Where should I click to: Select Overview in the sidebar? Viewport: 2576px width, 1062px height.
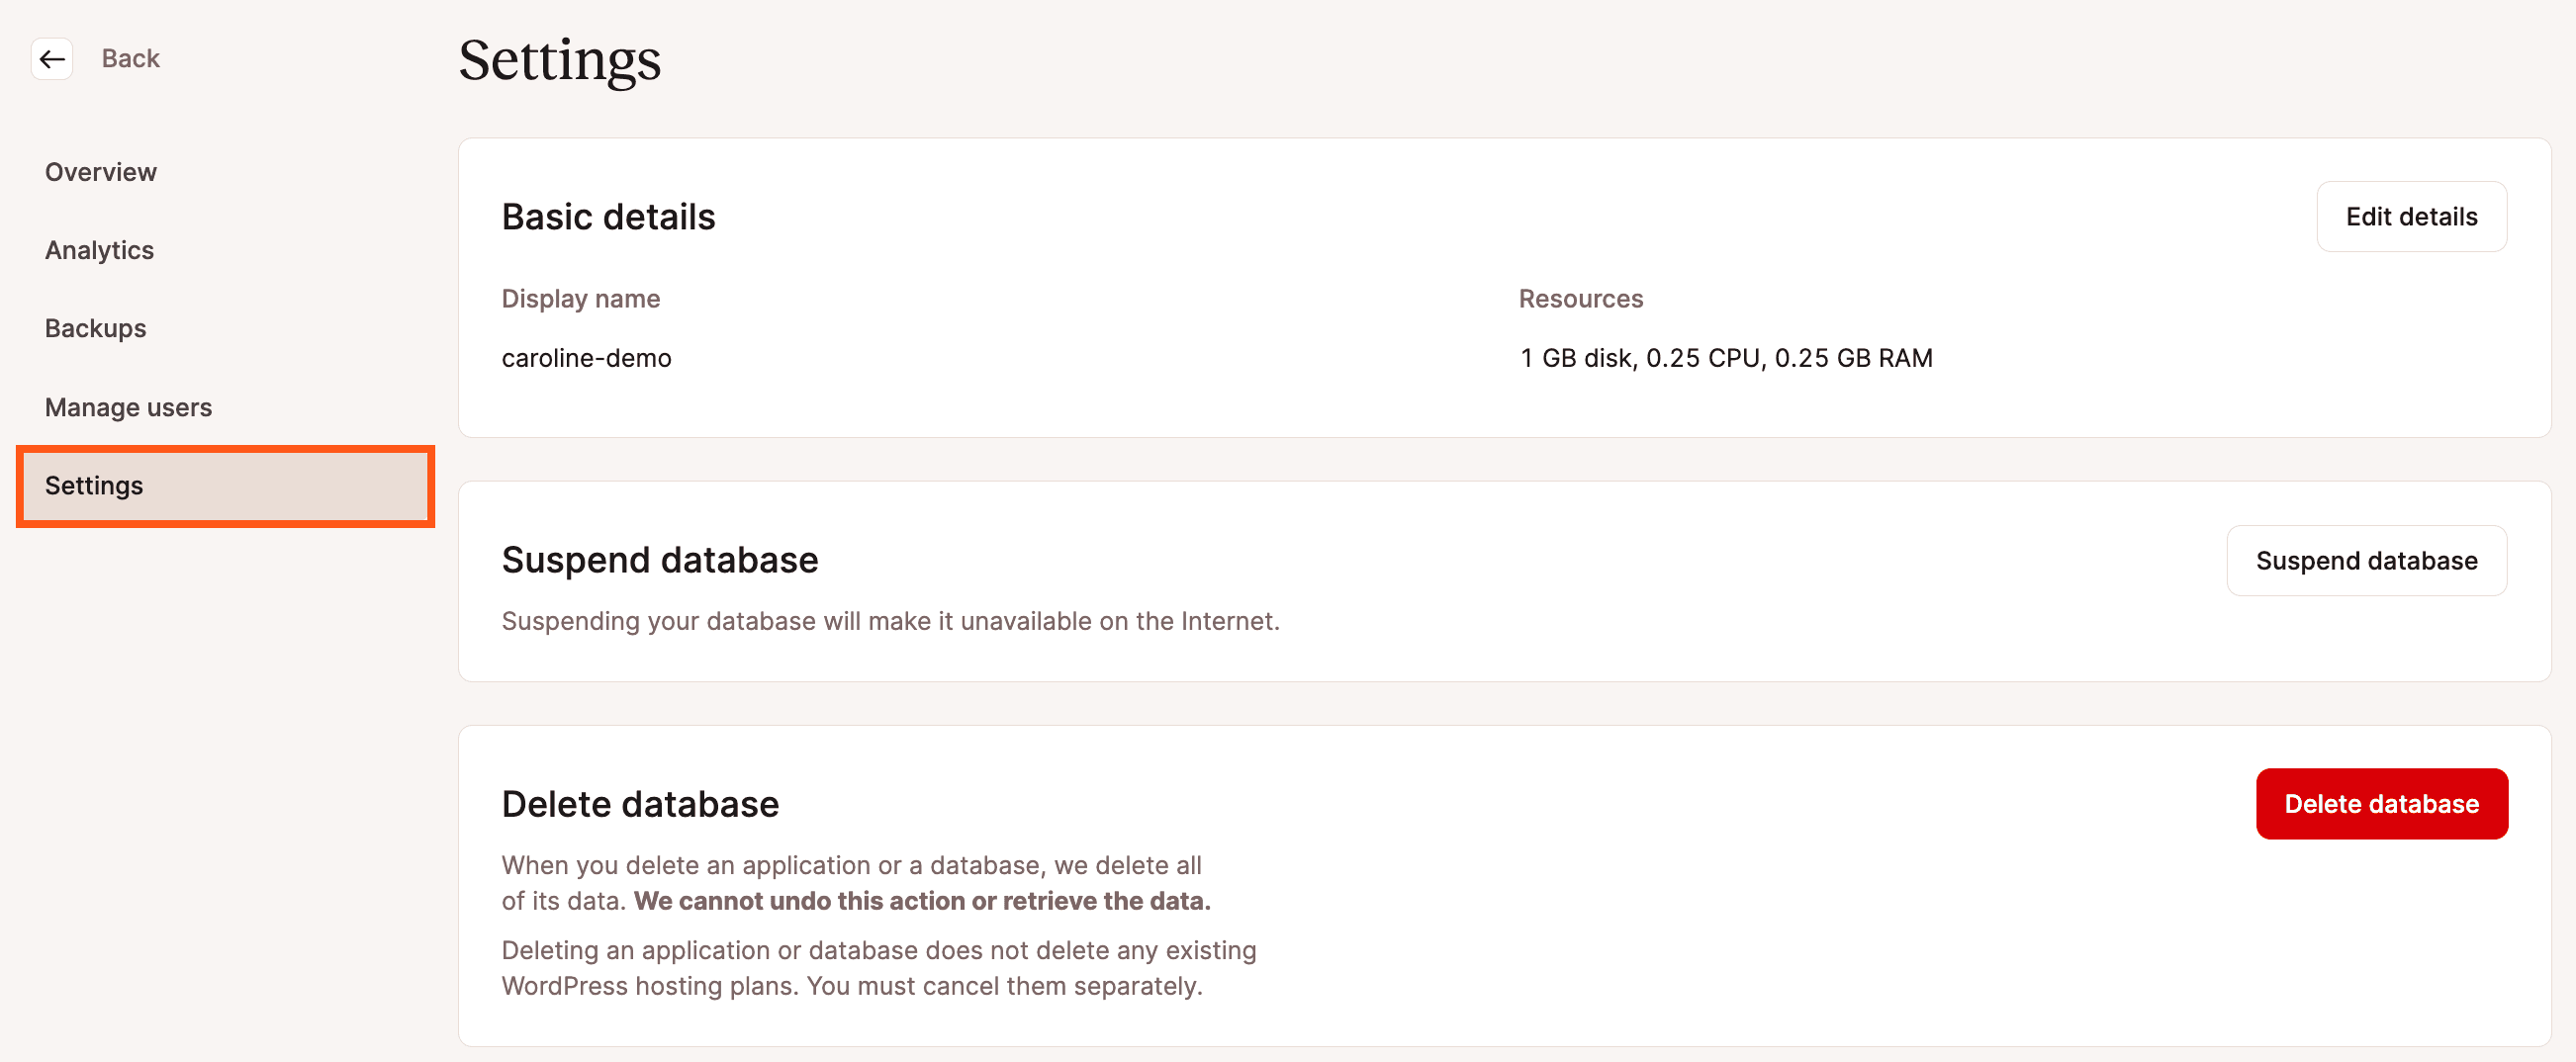click(100, 172)
